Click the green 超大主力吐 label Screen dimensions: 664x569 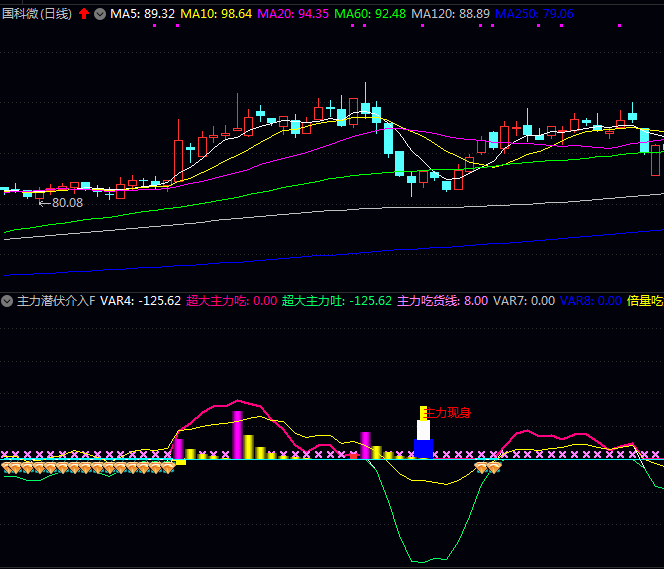click(336, 300)
